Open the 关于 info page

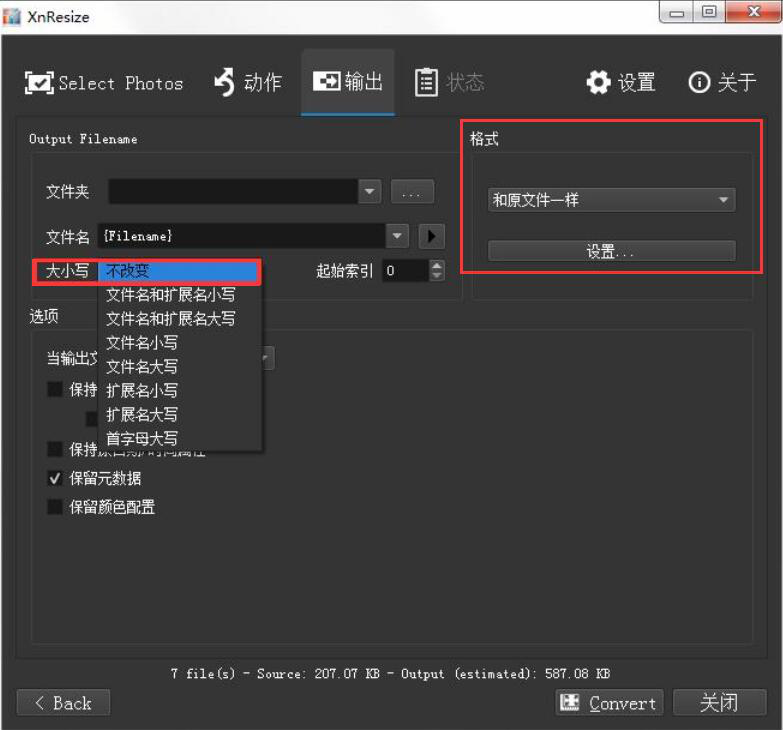(722, 82)
